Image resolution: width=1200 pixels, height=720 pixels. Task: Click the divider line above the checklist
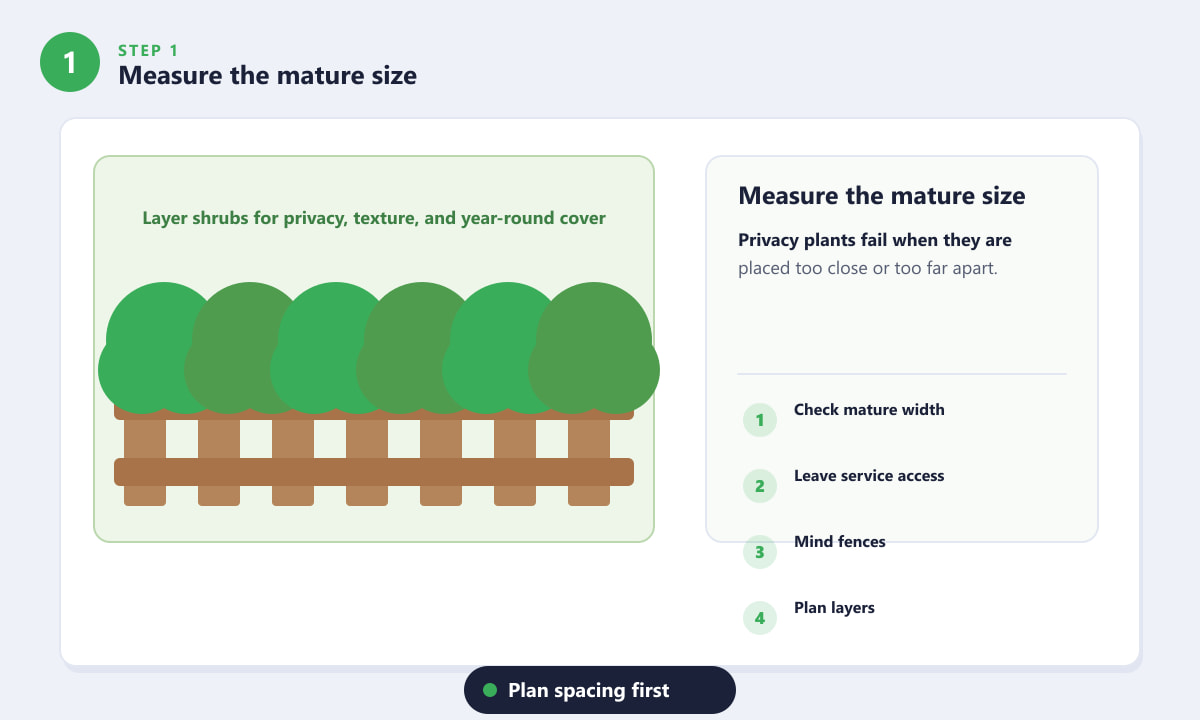click(x=902, y=374)
